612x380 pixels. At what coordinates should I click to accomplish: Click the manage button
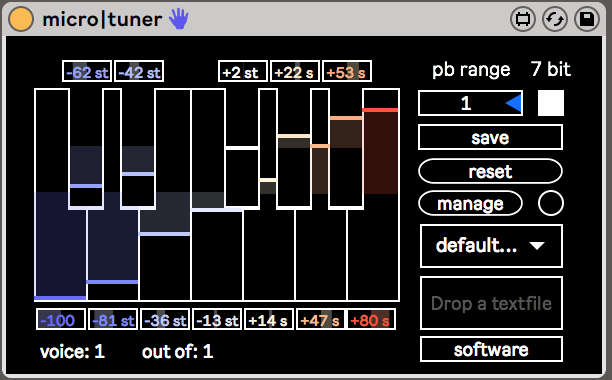point(470,203)
